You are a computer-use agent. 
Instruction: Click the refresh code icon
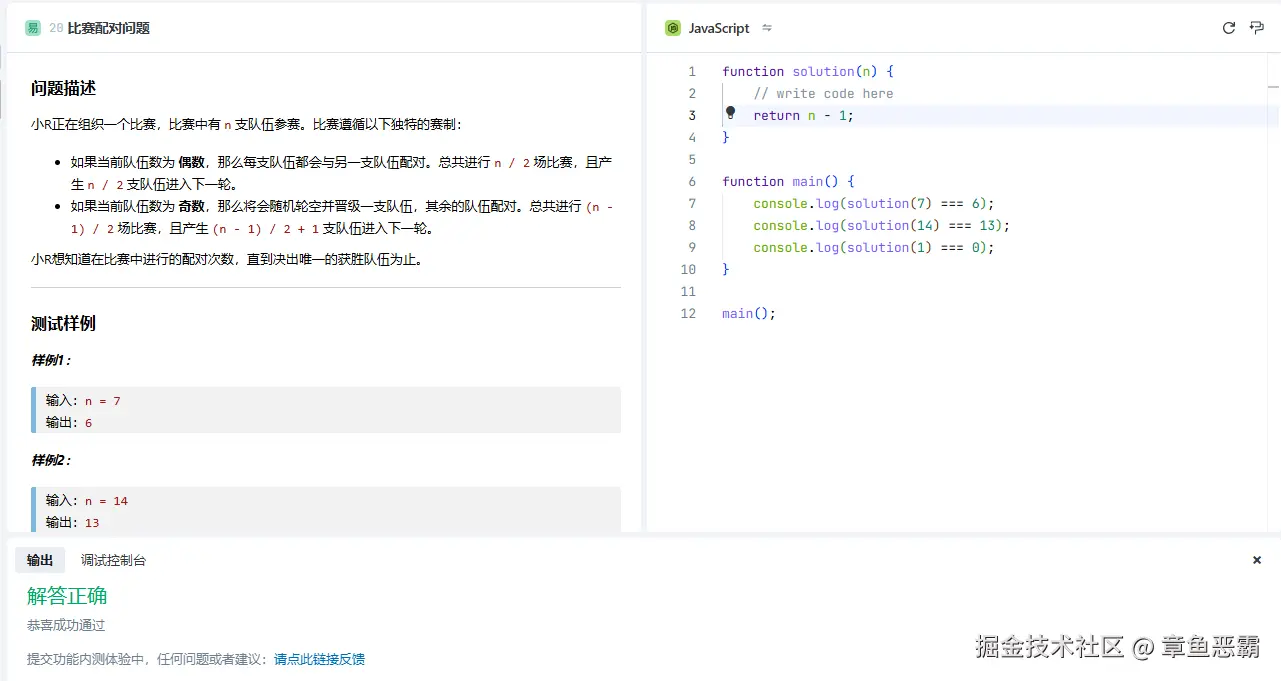(x=1229, y=28)
